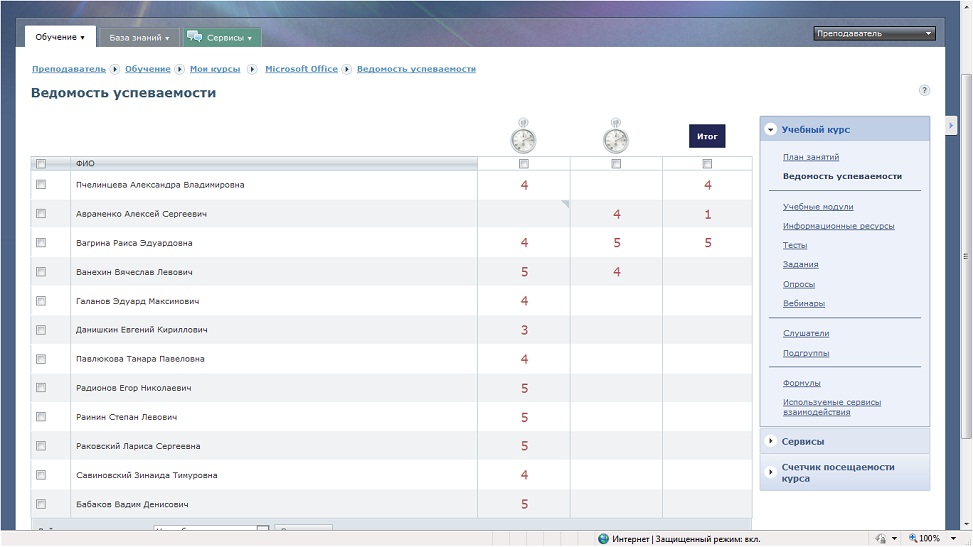
Task: Click the help question mark icon
Action: tap(924, 91)
